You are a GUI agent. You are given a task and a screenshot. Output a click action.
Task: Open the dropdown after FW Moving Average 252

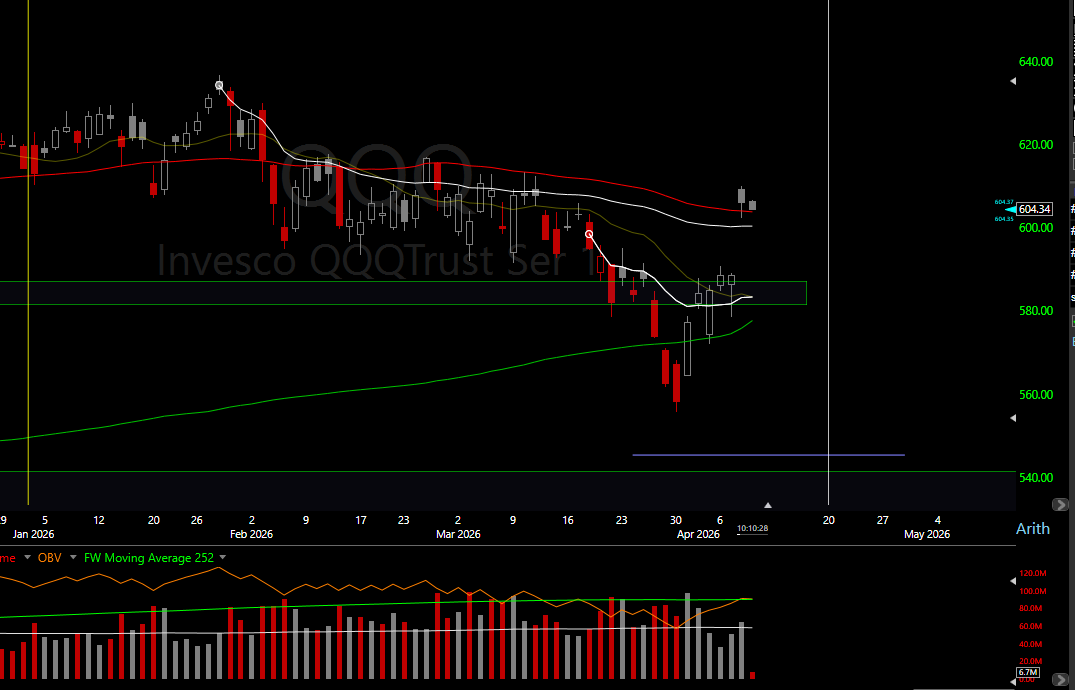223,558
